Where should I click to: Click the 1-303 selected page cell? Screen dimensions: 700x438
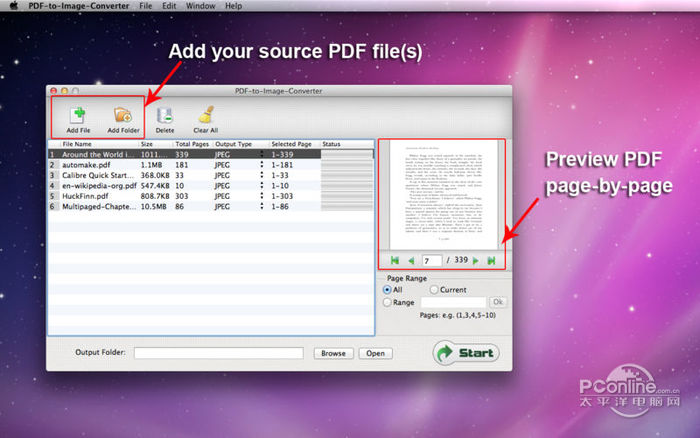tap(282, 196)
